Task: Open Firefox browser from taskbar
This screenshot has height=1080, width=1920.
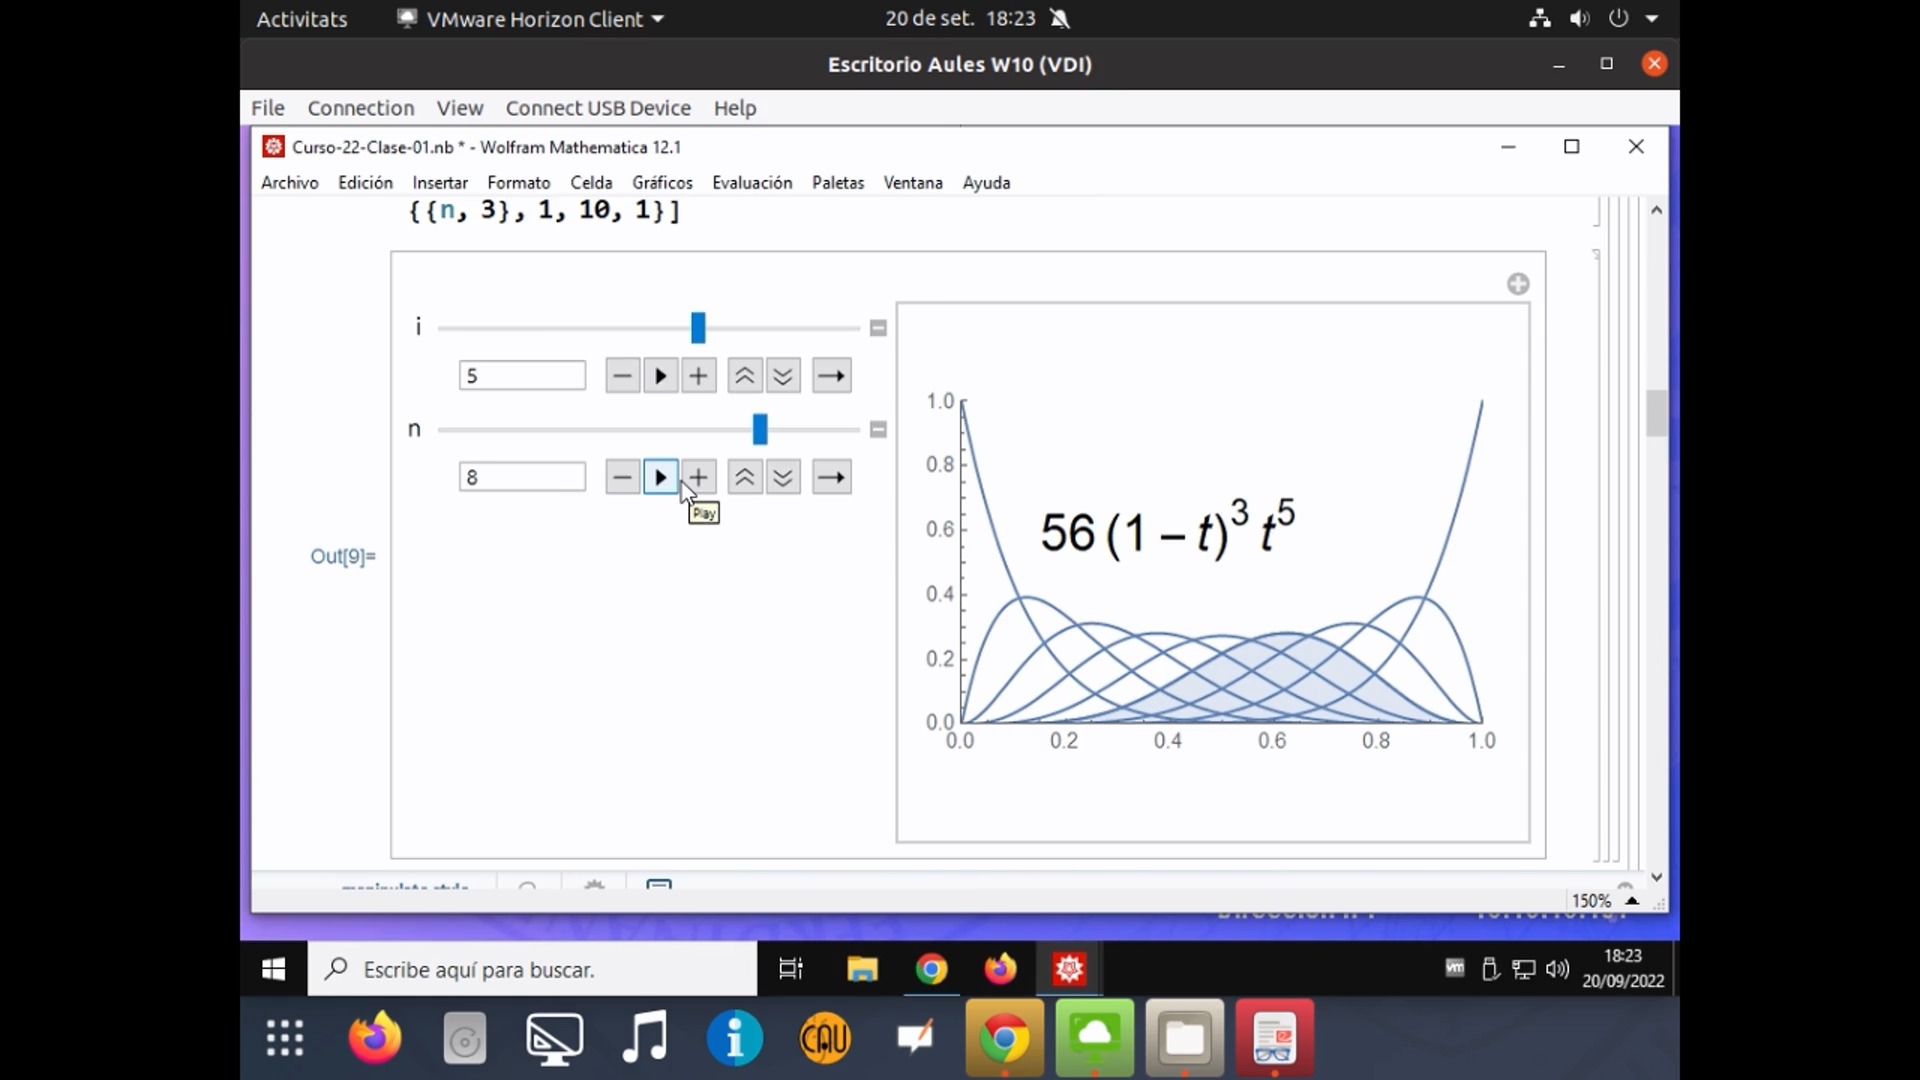Action: pos(997,969)
